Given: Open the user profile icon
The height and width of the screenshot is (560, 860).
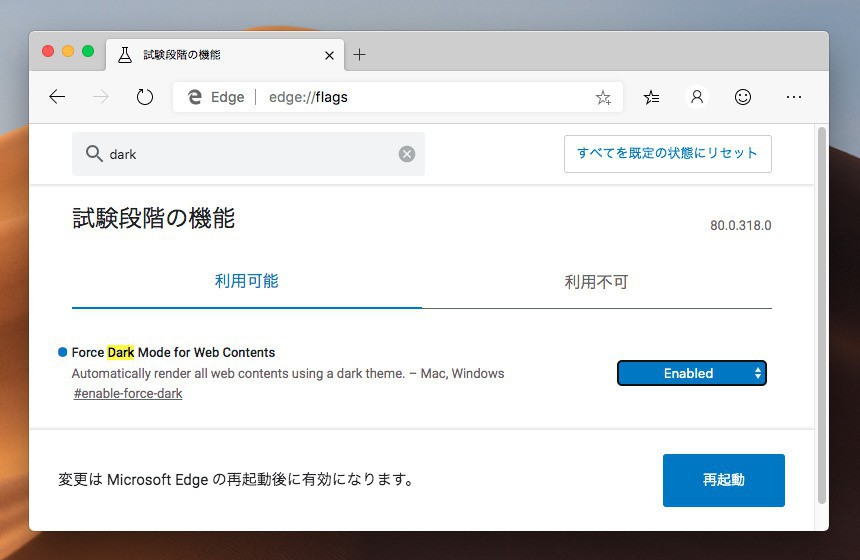Looking at the screenshot, I should [697, 97].
